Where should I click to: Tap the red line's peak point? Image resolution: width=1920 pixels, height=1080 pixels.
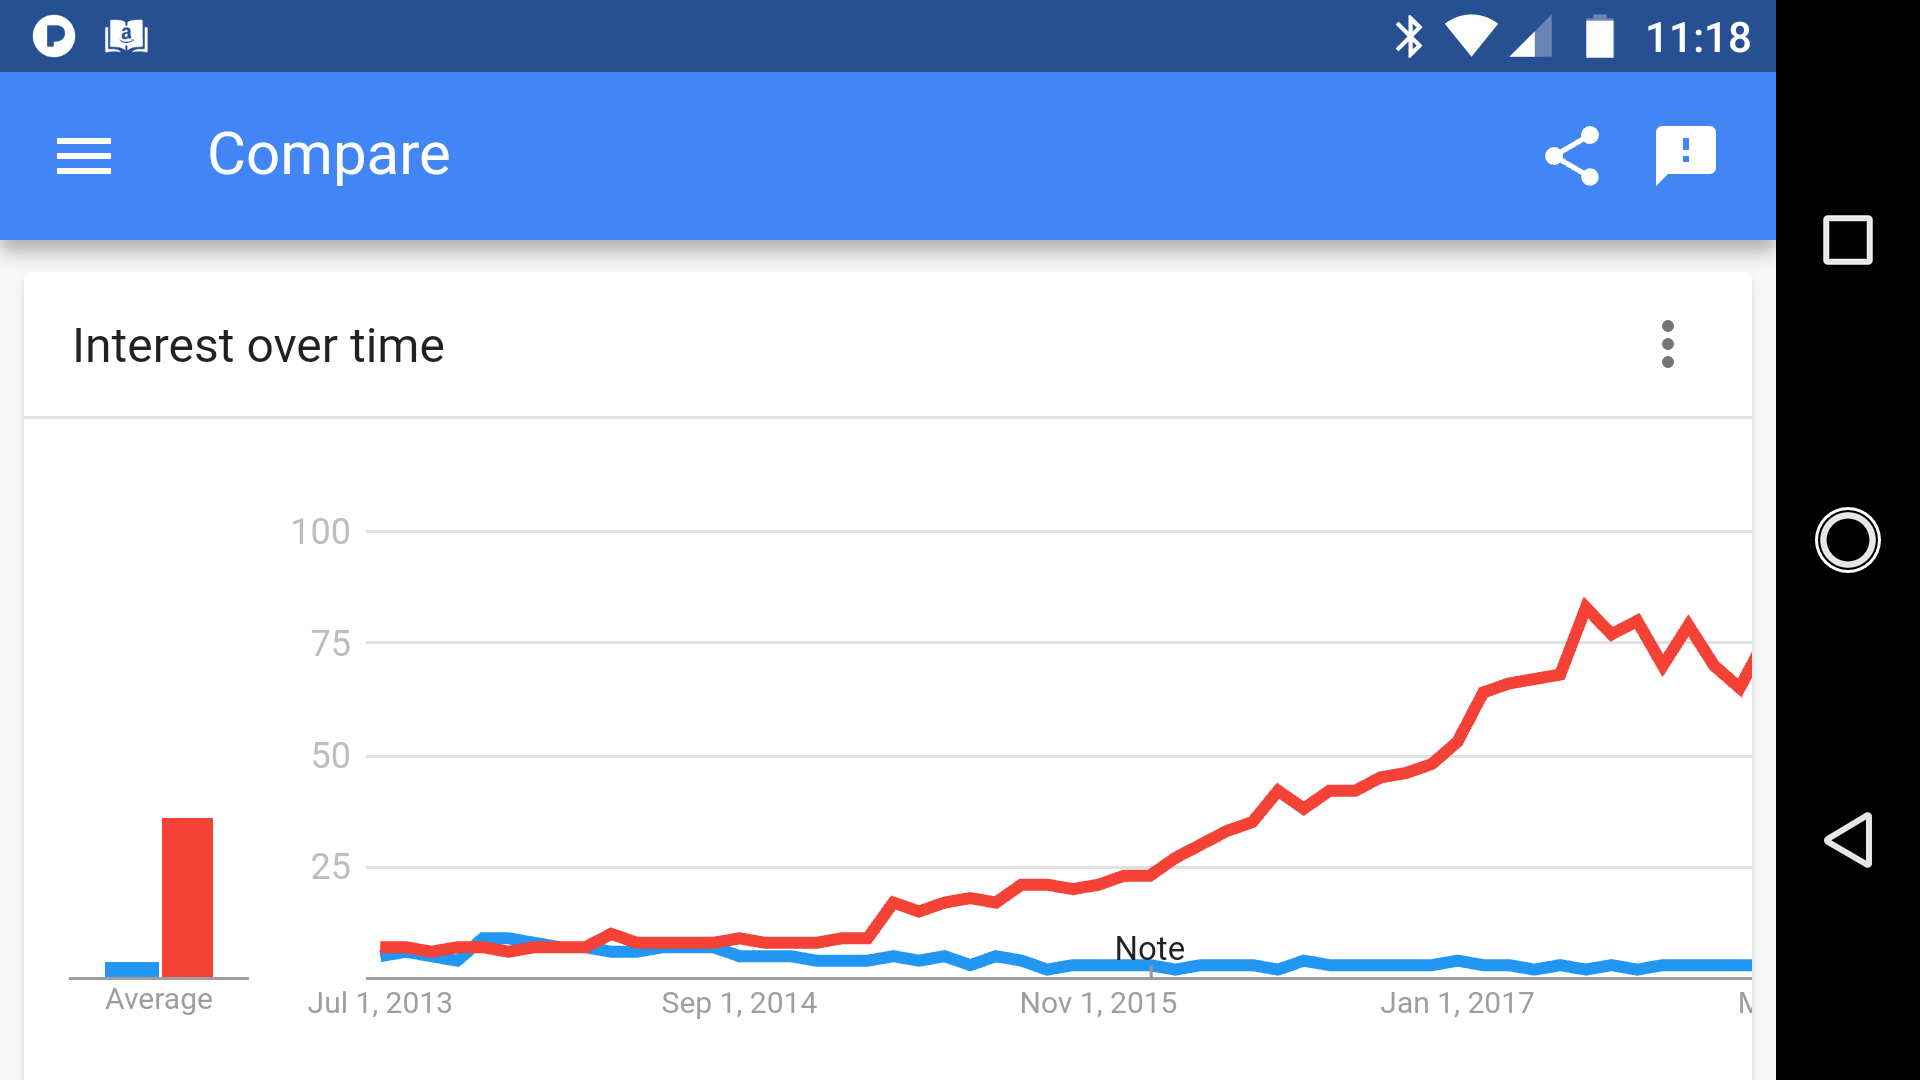(1585, 604)
